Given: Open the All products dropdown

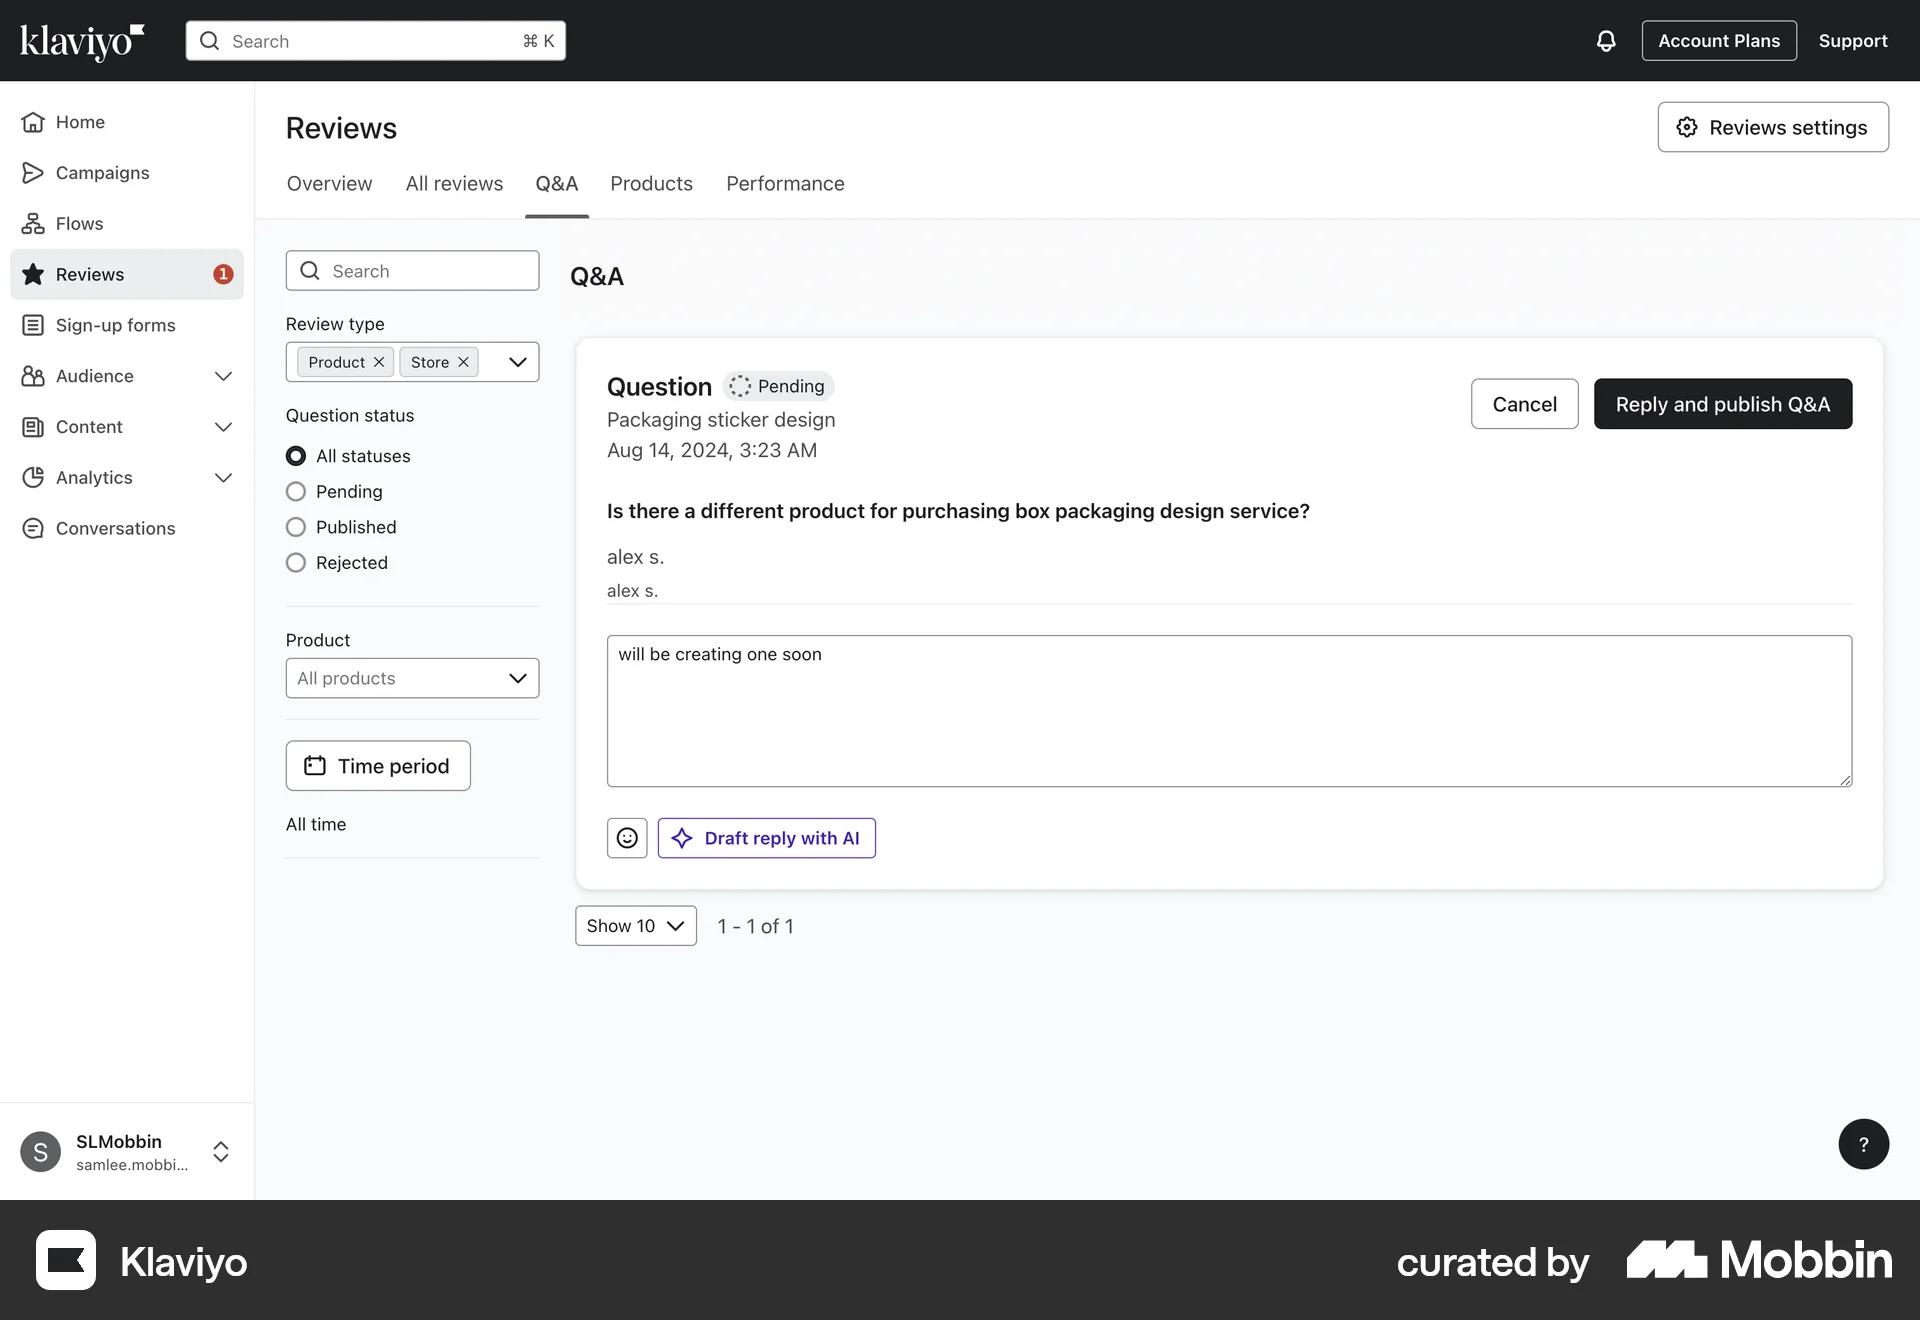Looking at the screenshot, I should click(412, 678).
